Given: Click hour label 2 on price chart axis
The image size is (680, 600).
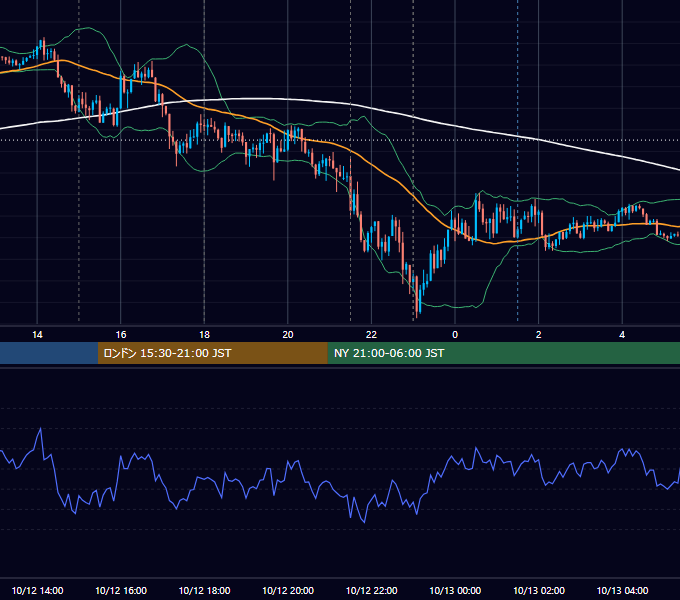Looking at the screenshot, I should coord(539,335).
